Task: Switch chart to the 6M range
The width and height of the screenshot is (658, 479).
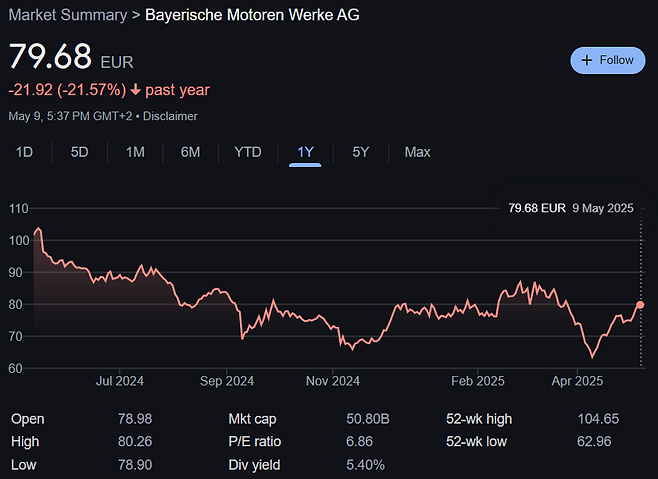Action: pos(190,152)
